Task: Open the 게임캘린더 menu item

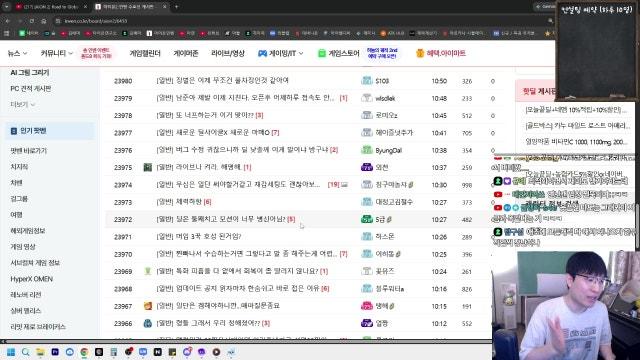Action: tap(145, 53)
